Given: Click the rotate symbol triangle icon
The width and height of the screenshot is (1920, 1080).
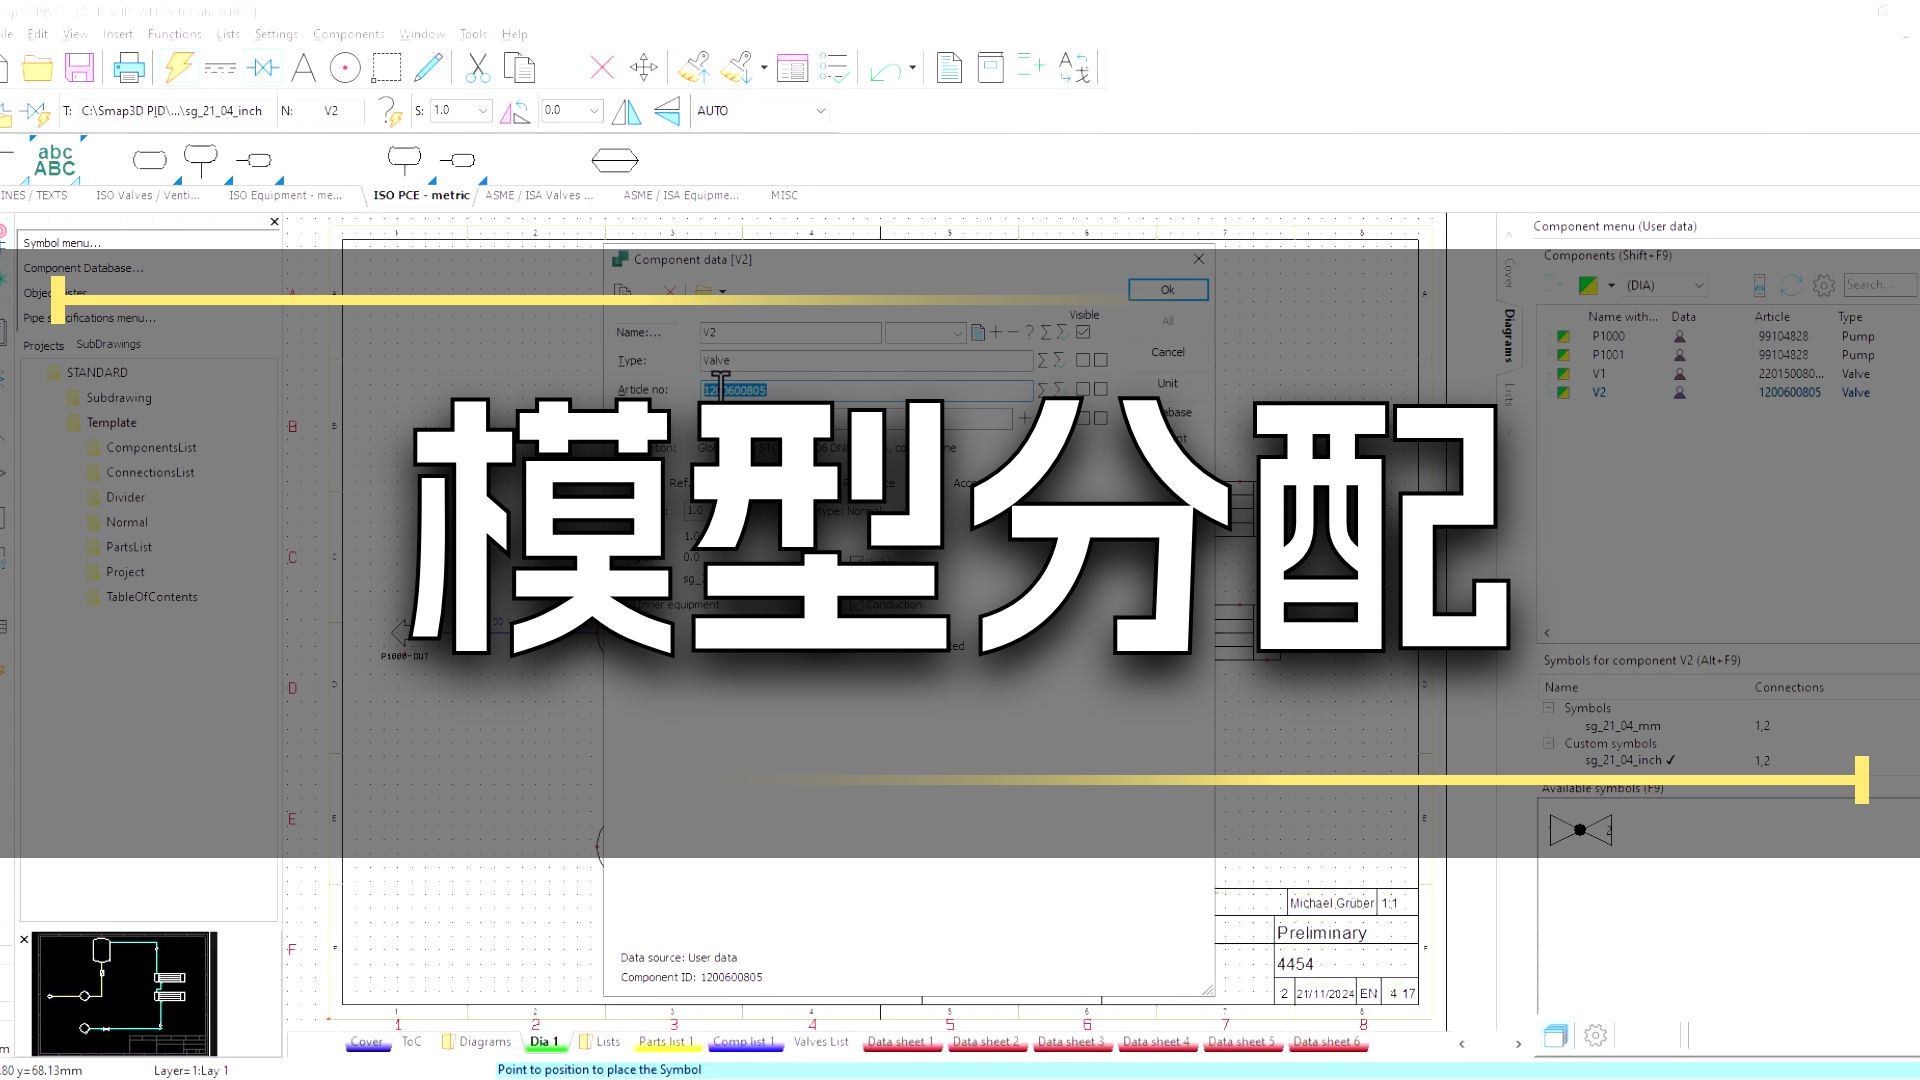Looking at the screenshot, I should [x=515, y=111].
